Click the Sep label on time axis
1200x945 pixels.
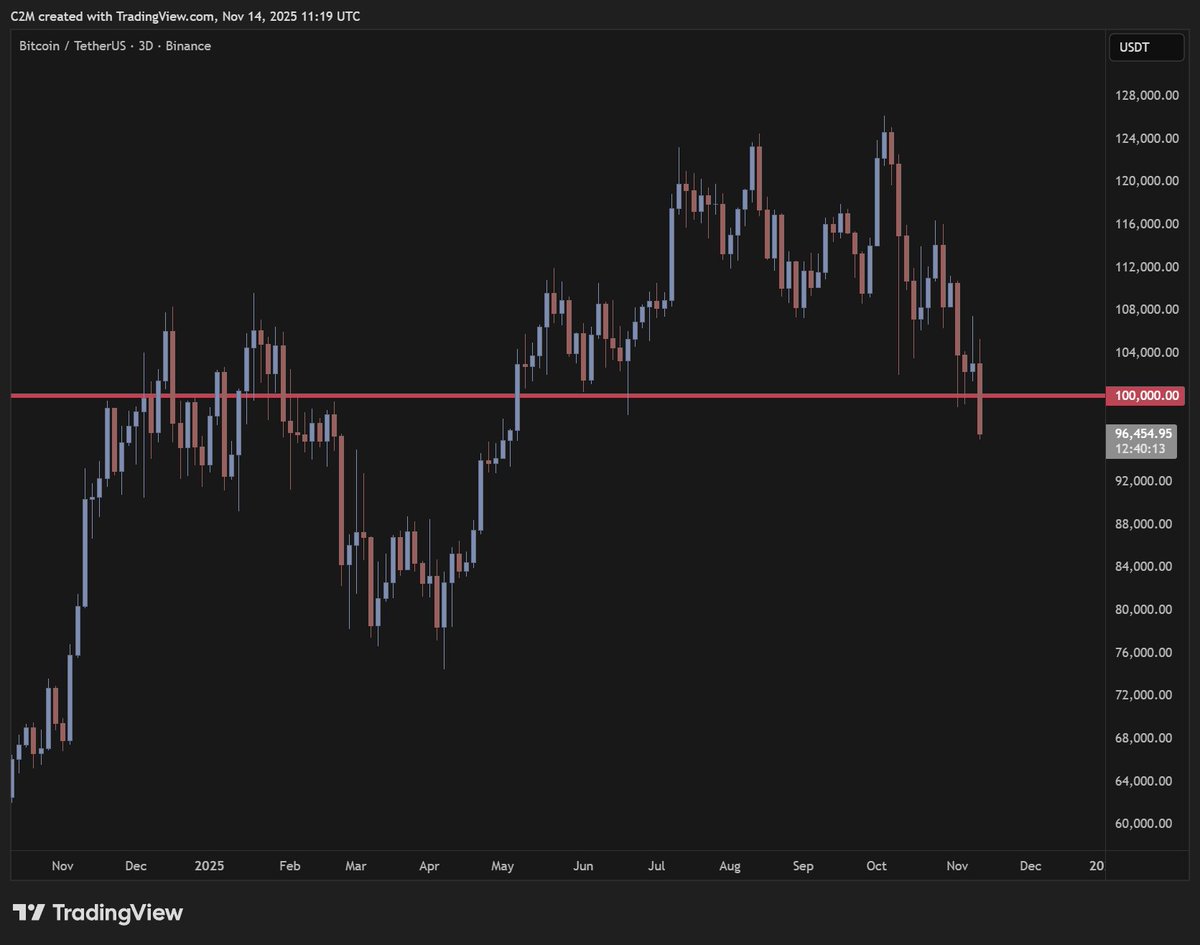[x=803, y=866]
